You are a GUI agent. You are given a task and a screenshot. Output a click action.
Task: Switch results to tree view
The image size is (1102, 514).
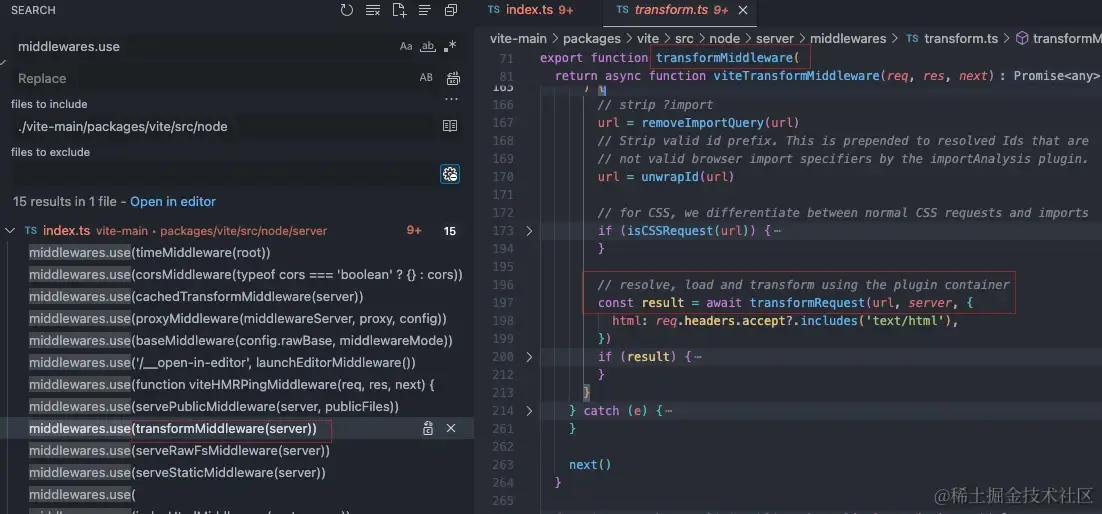(424, 11)
